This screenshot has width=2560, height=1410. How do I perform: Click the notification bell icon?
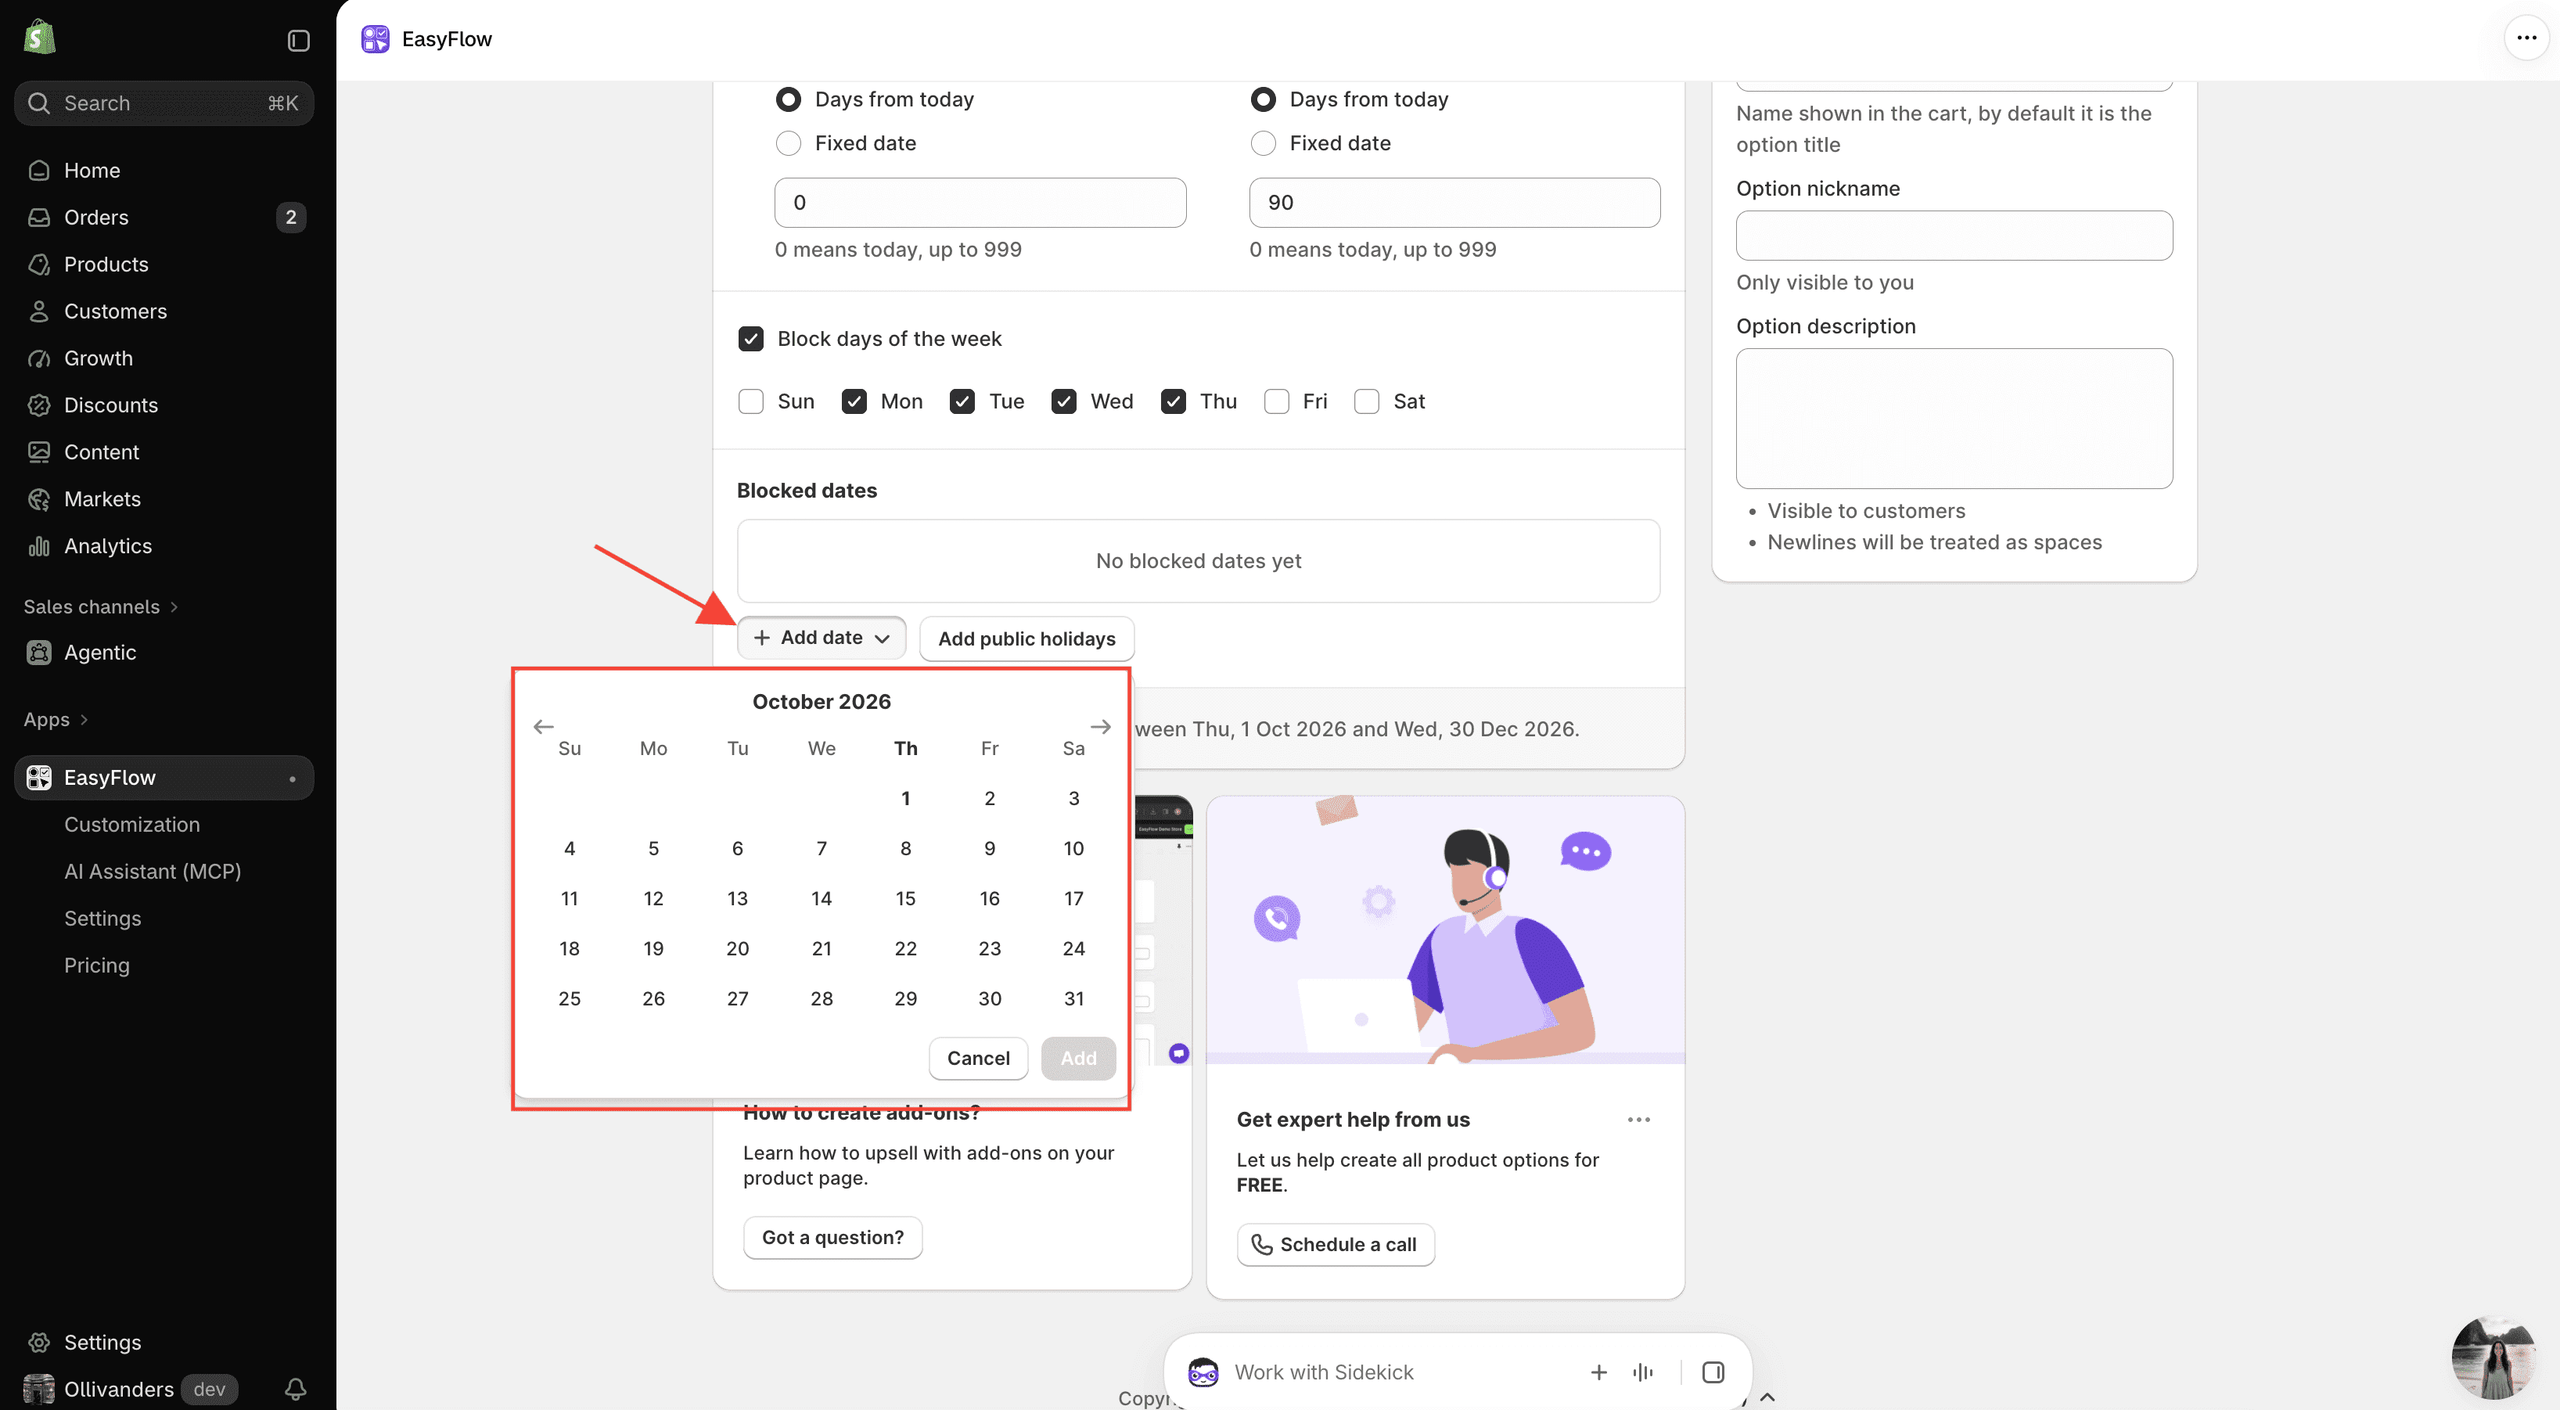click(295, 1388)
